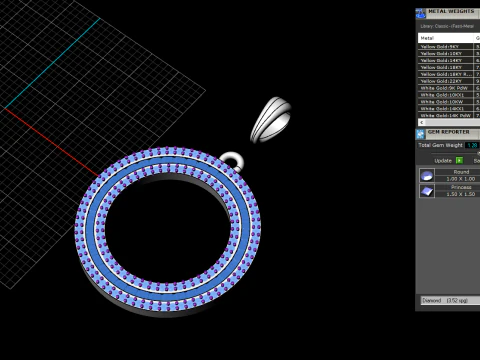Click the Metal Weights panel icon
Viewport: 480px width, 360px height.
click(x=421, y=13)
